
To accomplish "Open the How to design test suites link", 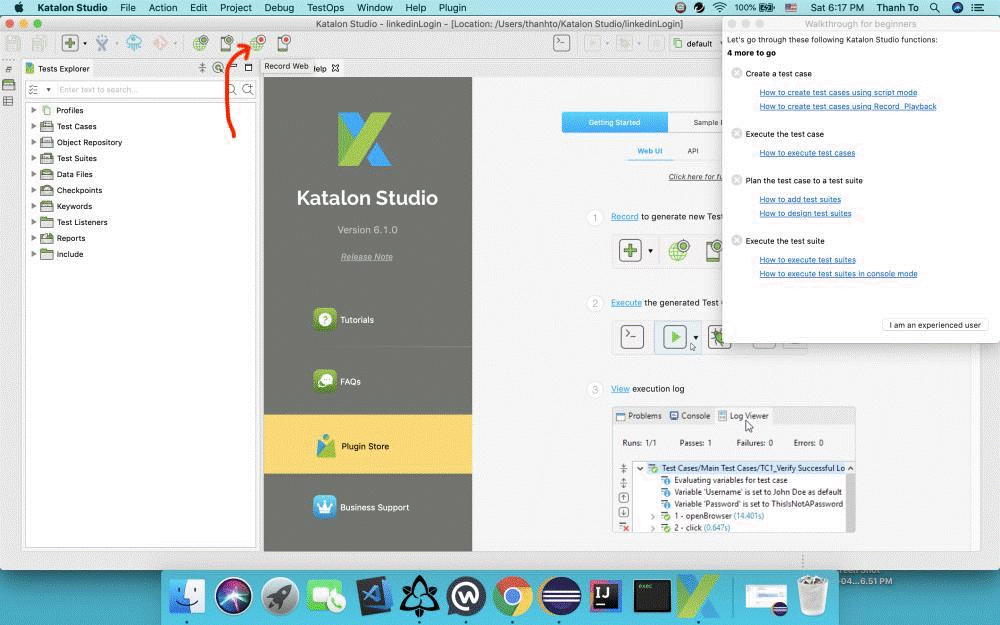I will 805,214.
